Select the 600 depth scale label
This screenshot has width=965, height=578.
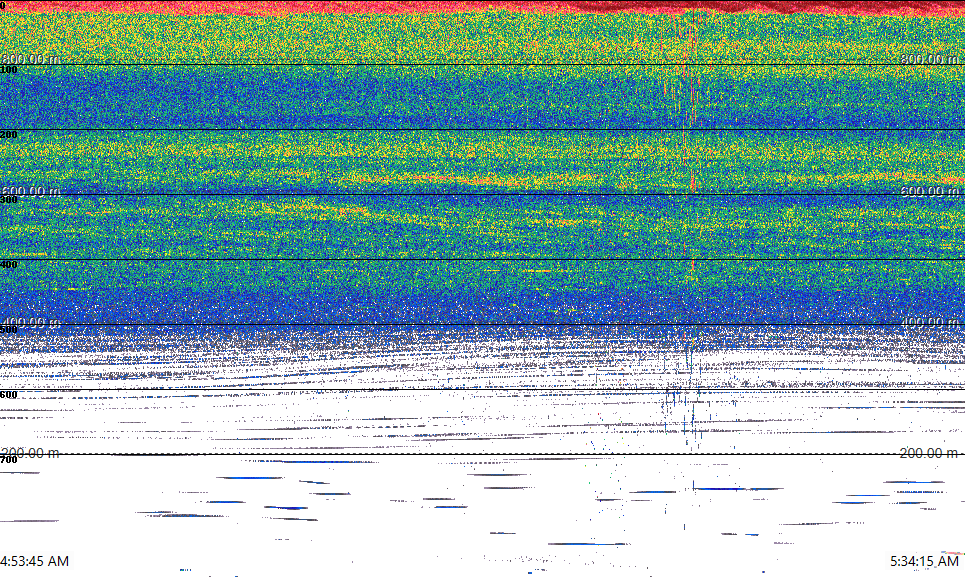point(9,395)
